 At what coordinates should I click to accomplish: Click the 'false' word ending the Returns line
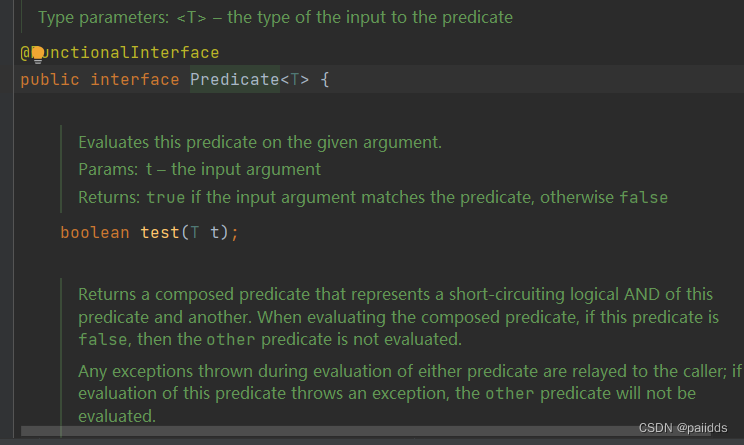coord(643,197)
